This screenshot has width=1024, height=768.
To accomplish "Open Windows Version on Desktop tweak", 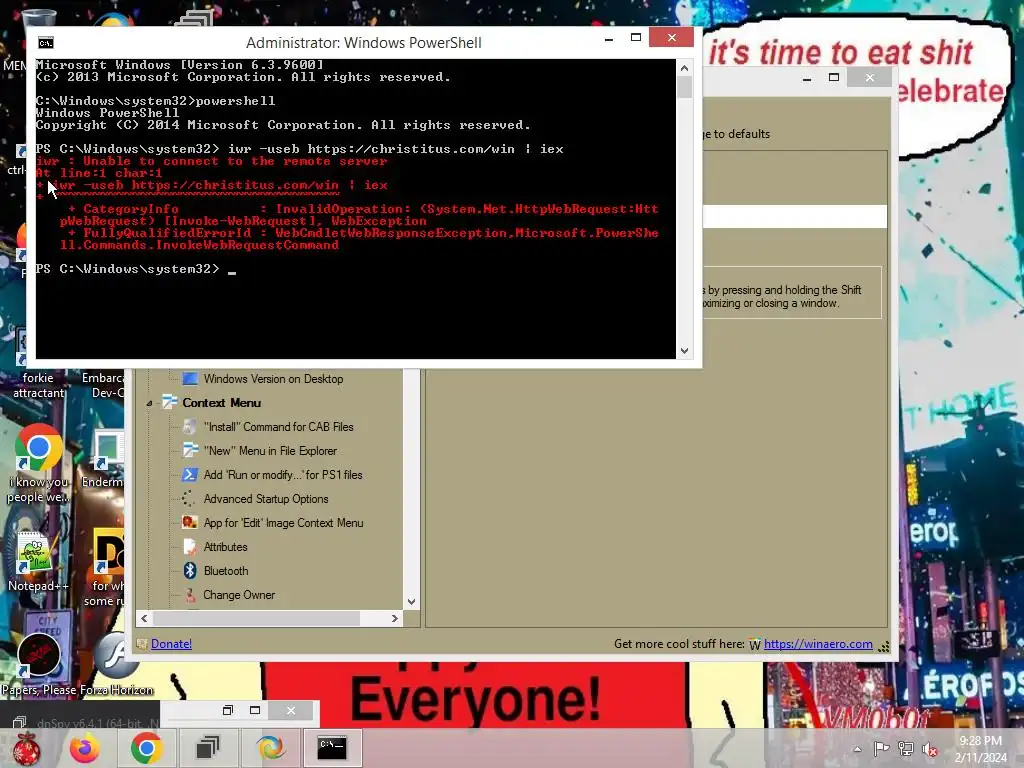I will tap(273, 379).
